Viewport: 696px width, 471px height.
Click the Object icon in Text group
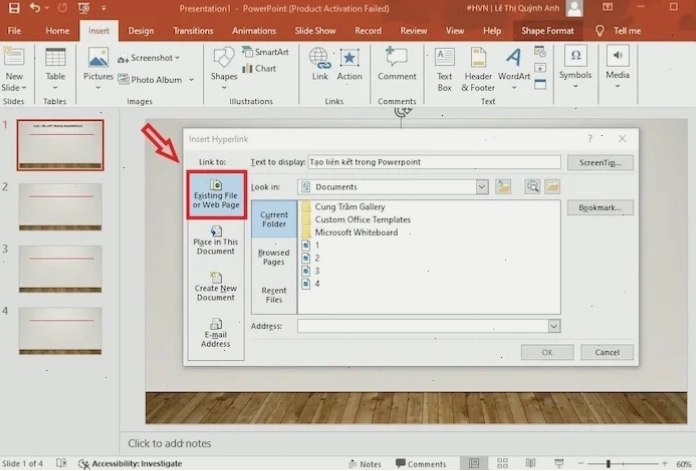[540, 84]
